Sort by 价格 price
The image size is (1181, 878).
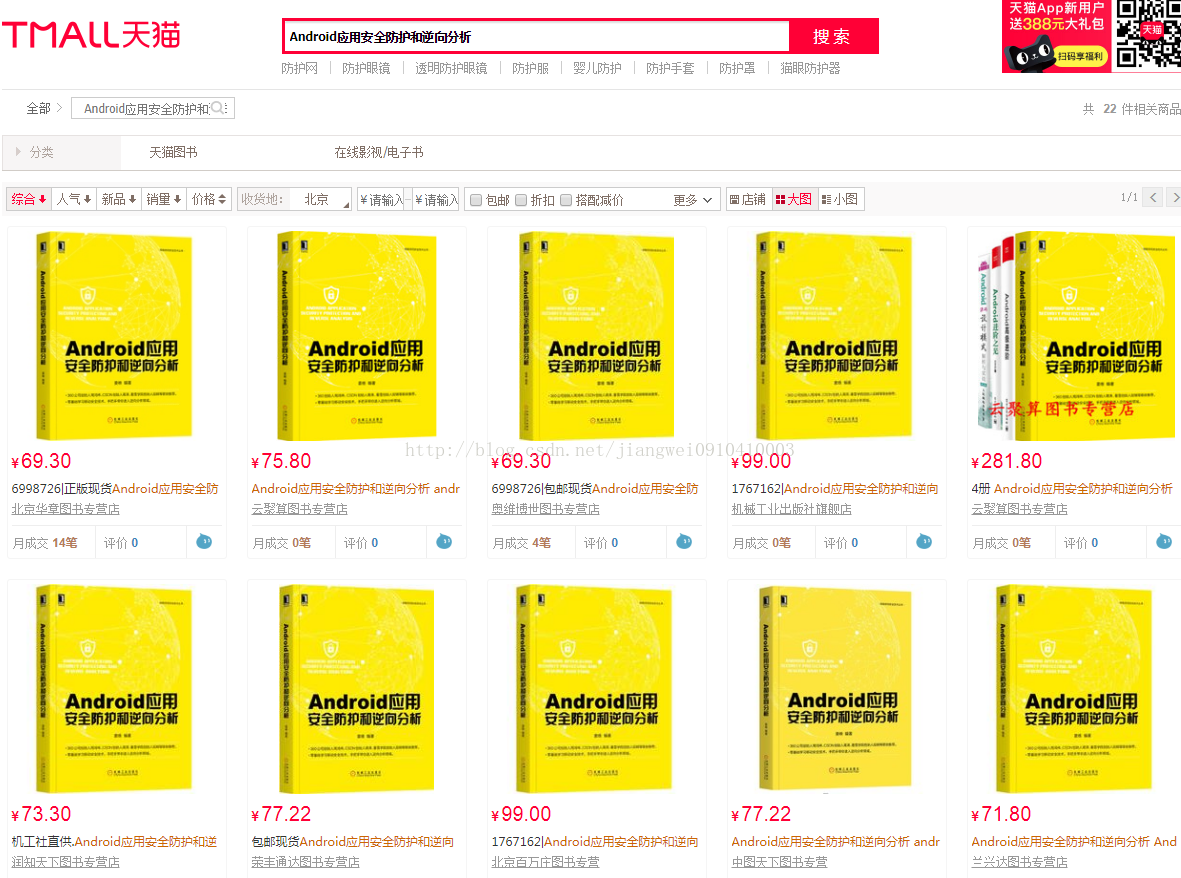[x=209, y=200]
